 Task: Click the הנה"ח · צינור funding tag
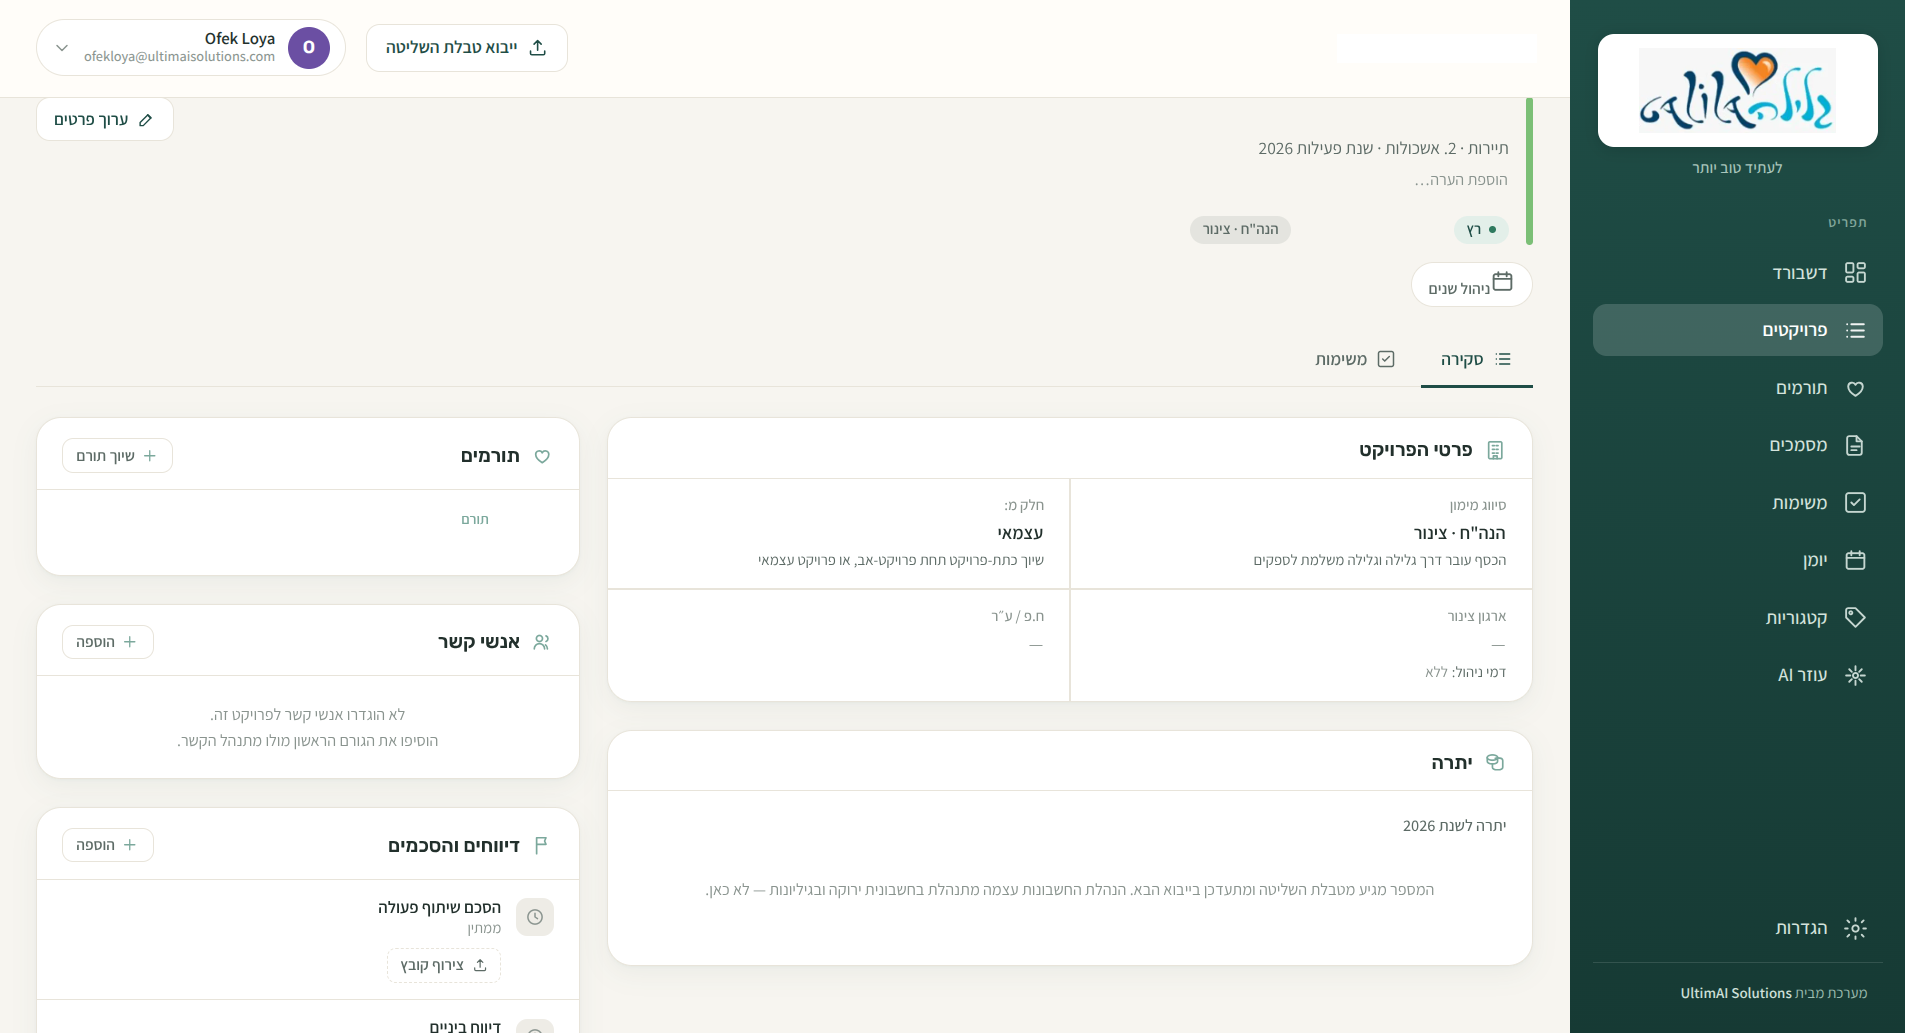(1240, 230)
